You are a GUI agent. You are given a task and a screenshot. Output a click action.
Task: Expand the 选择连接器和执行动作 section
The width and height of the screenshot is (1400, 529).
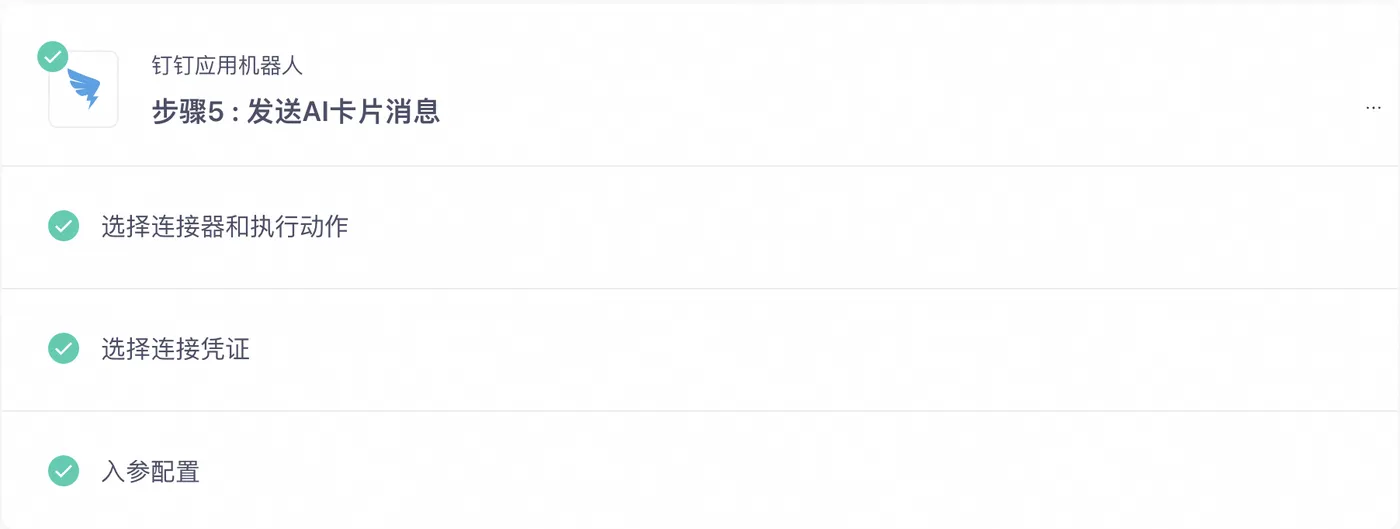click(700, 227)
